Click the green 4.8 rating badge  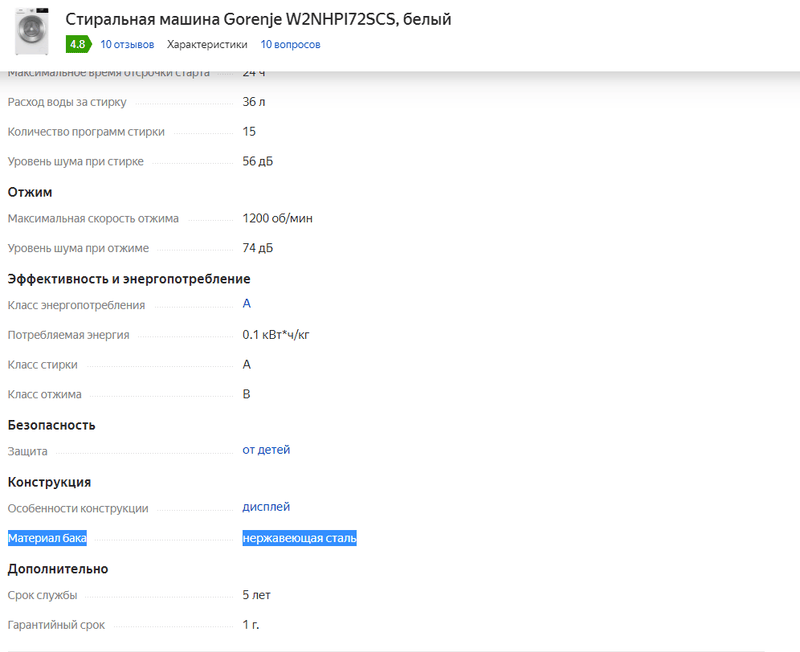(x=77, y=44)
